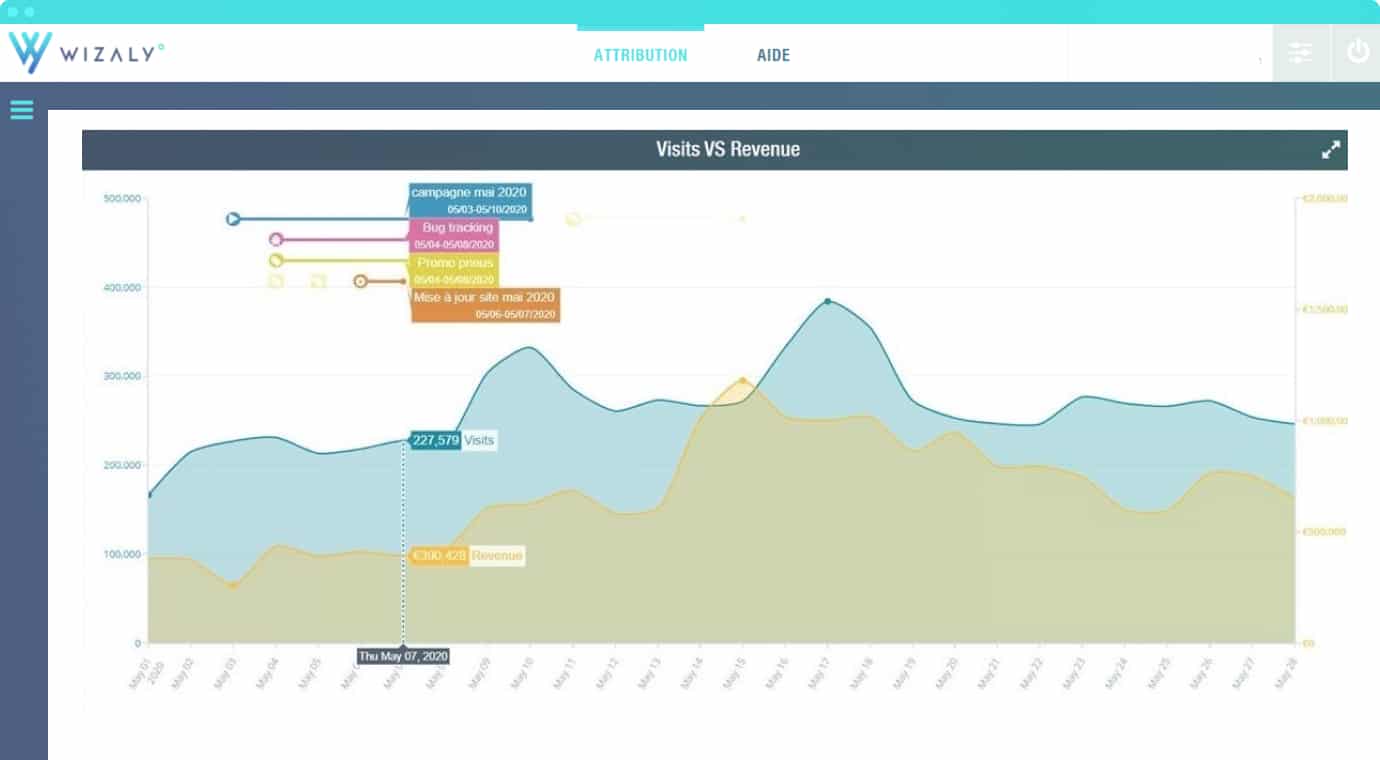Select the Promo pneus event label
This screenshot has height=760, width=1380.
tap(454, 270)
